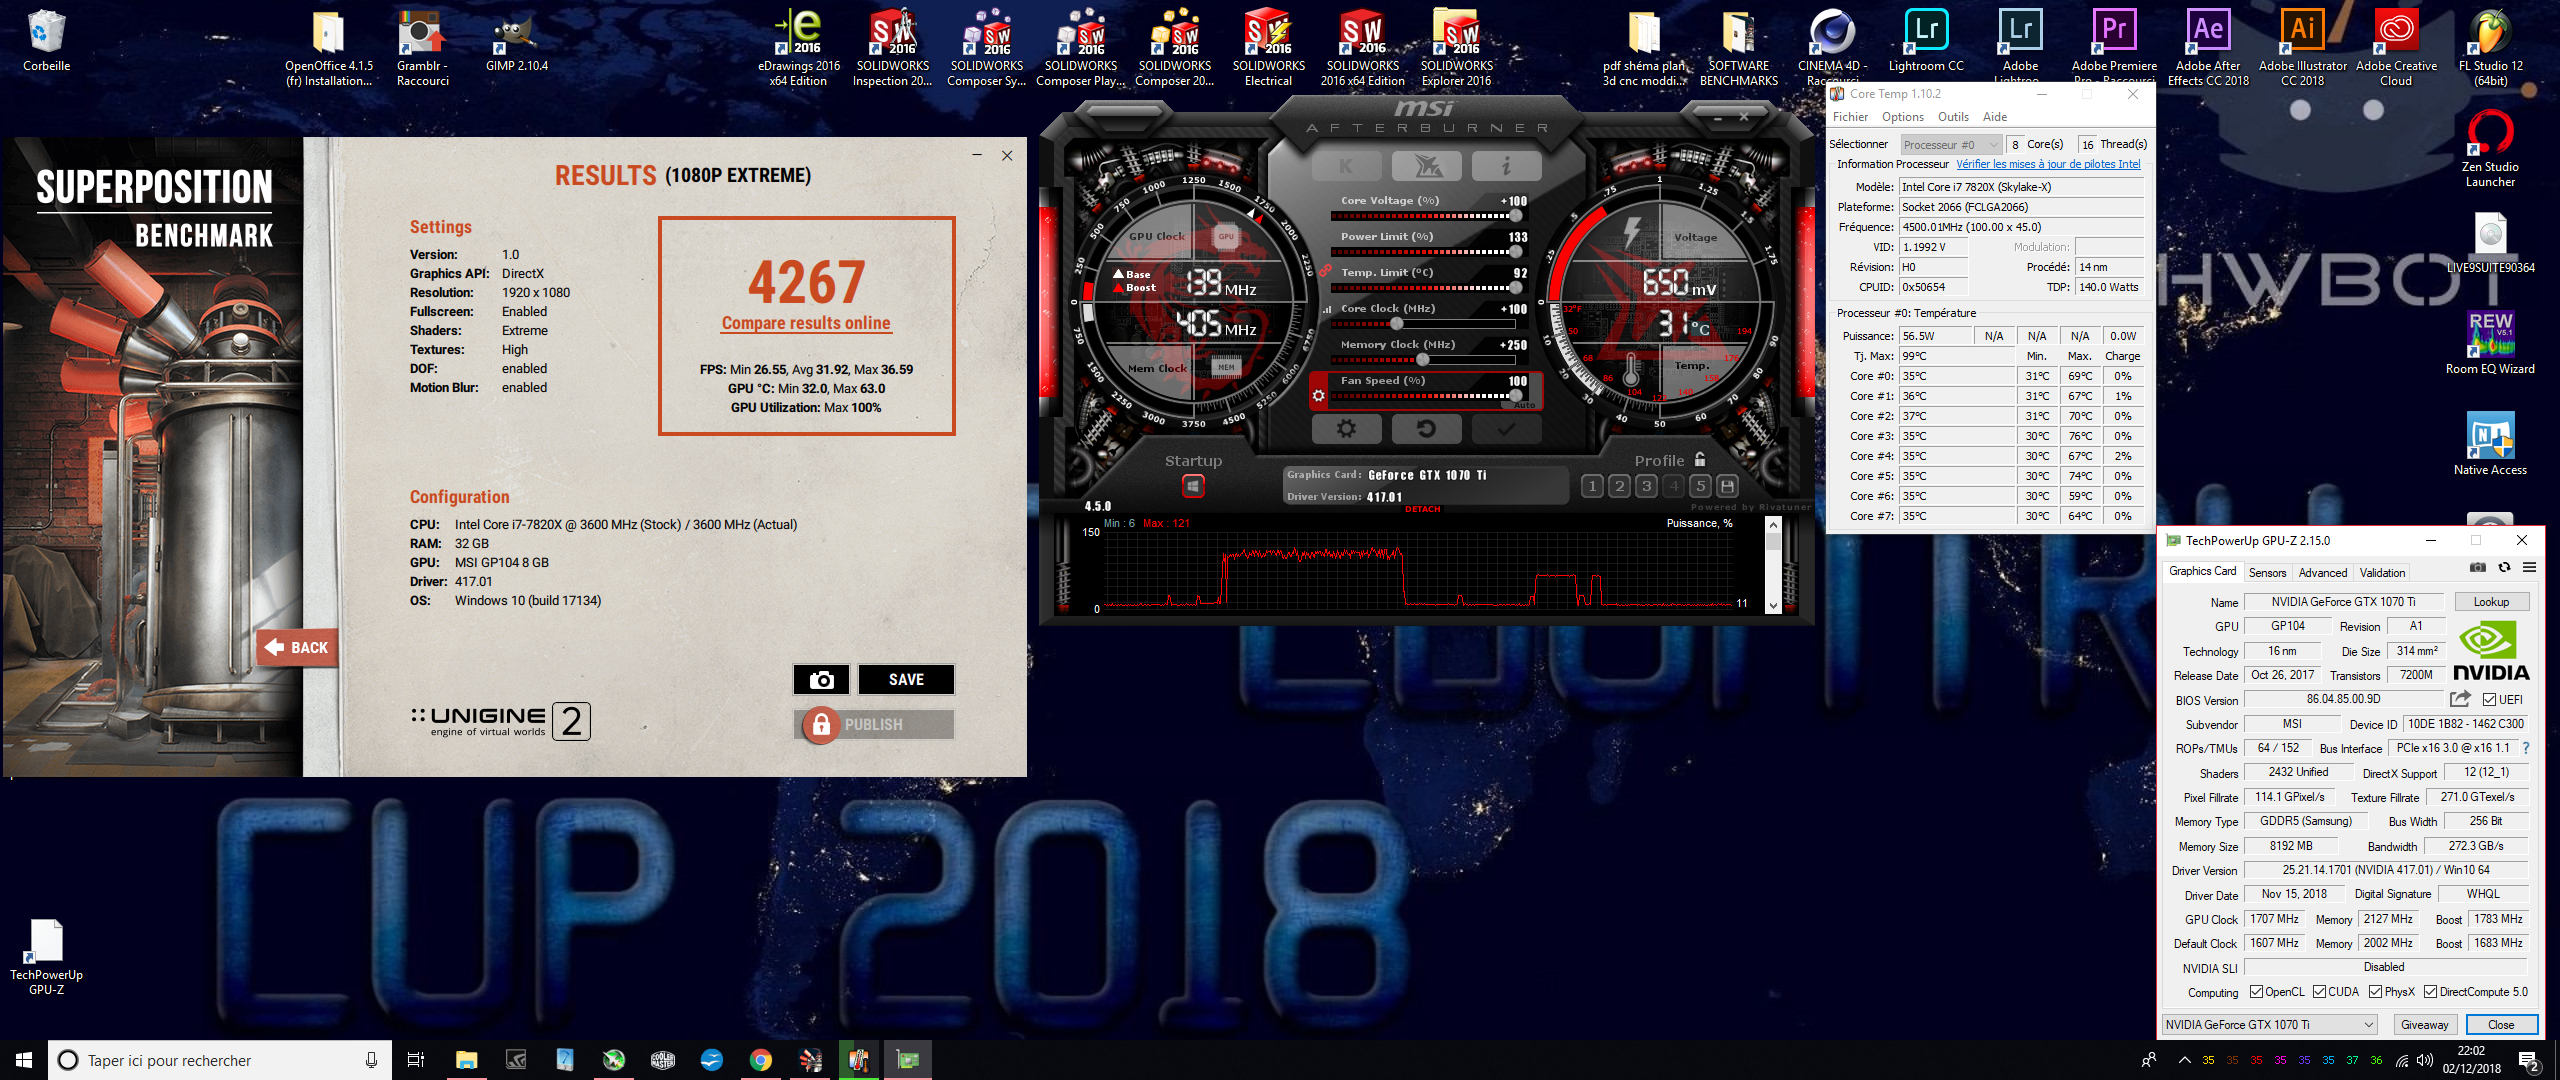The width and height of the screenshot is (2560, 1080).
Task: Select Afterburner profile slot 3
Action: 1646,486
